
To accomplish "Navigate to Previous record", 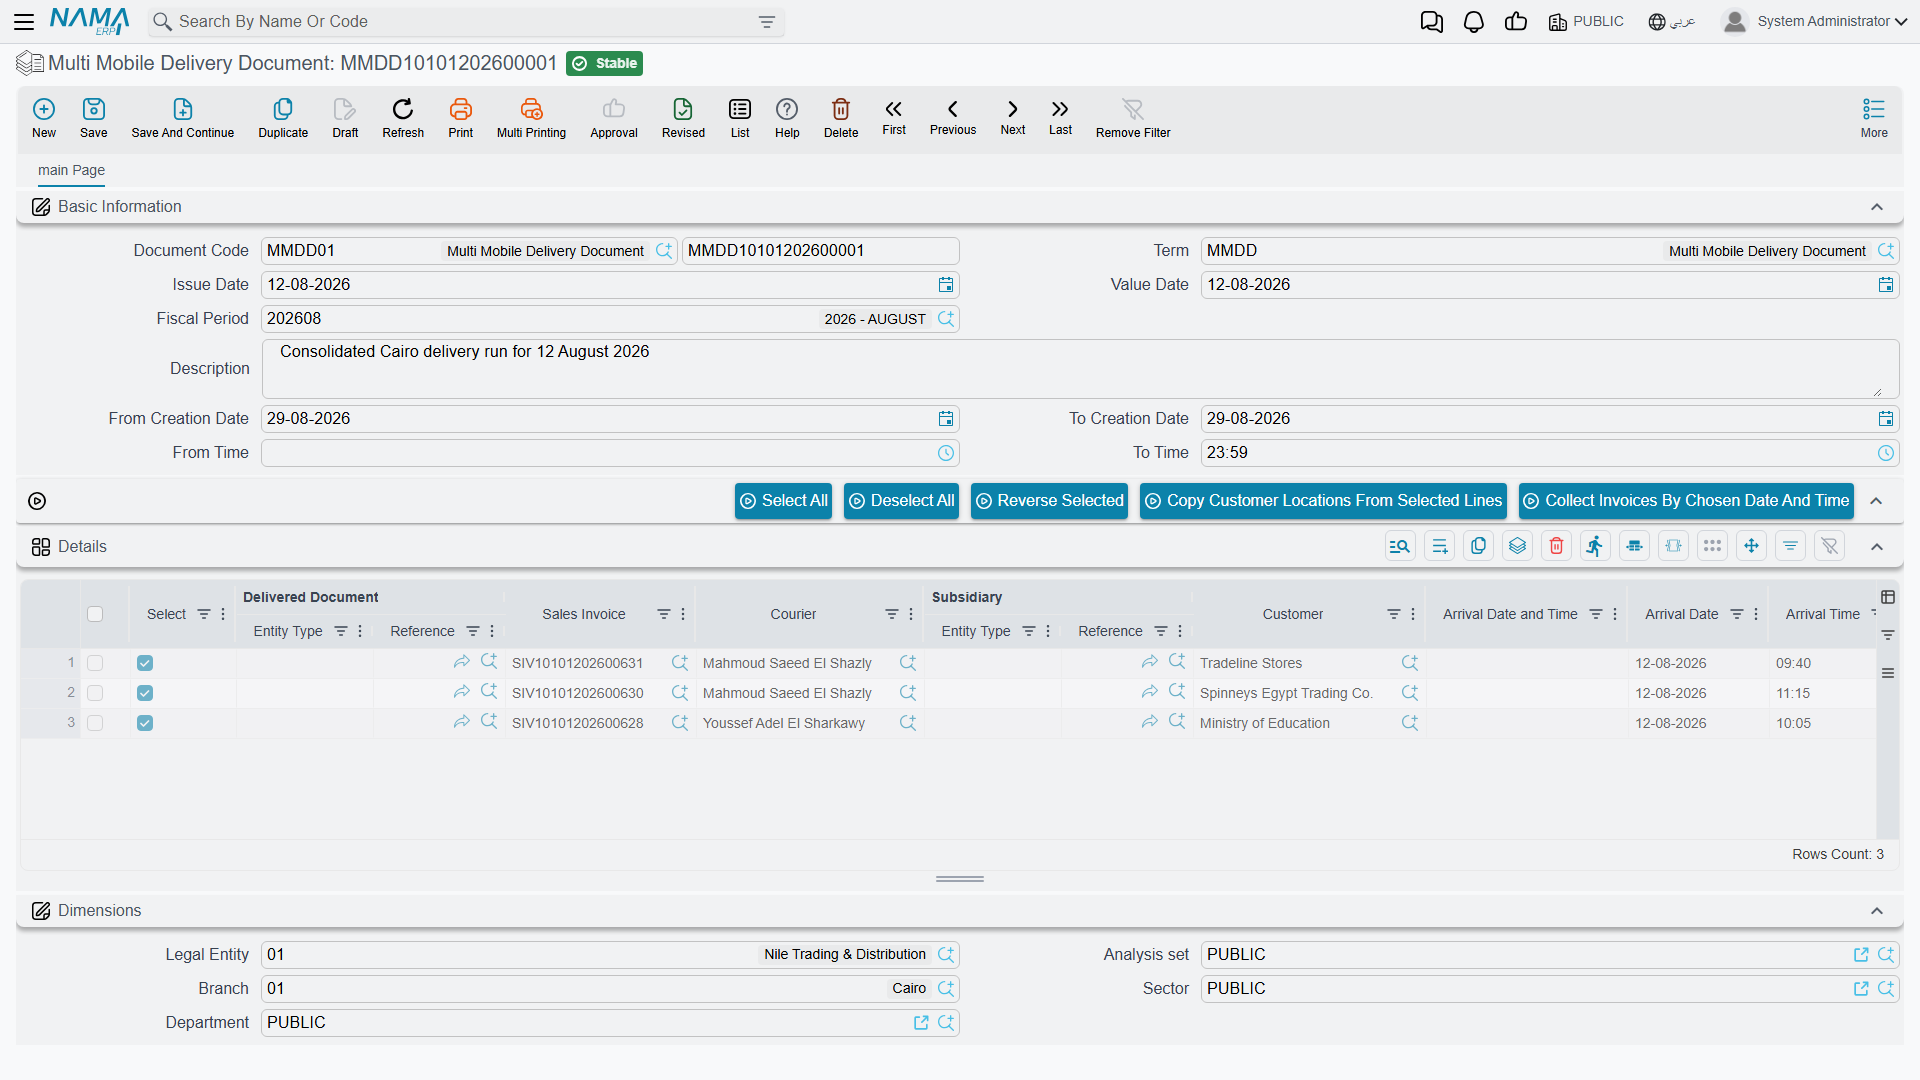I will (953, 117).
